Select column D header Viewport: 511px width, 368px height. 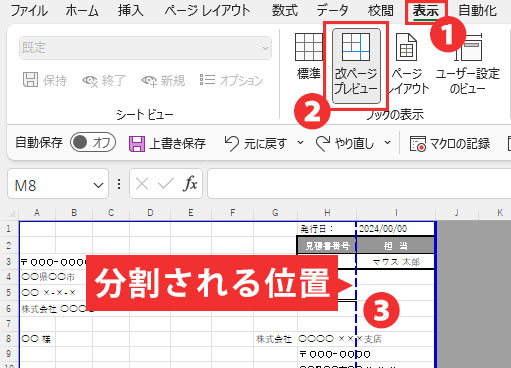pyautogui.click(x=150, y=213)
